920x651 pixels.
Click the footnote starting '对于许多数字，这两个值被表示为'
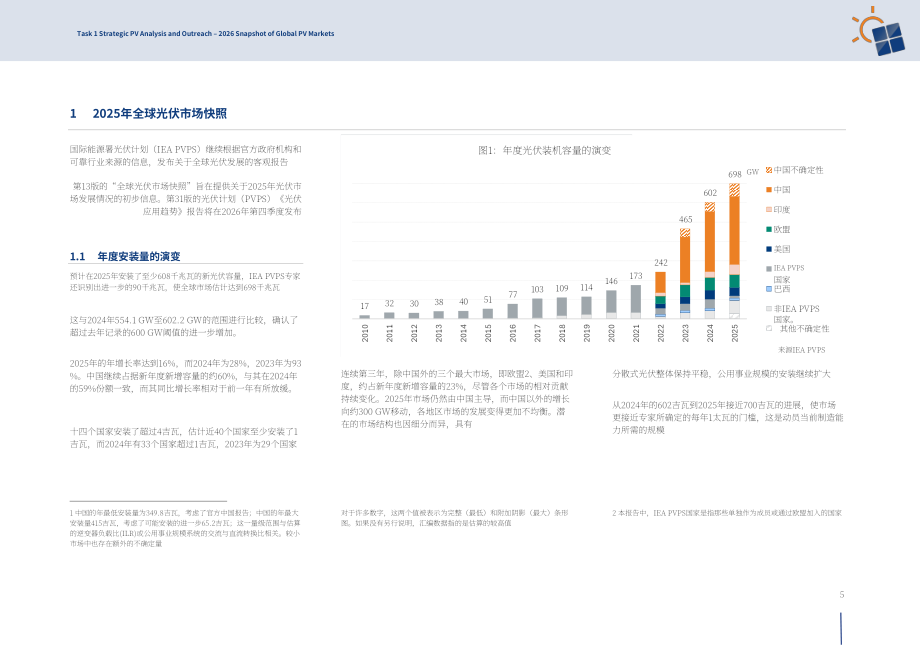tap(455, 518)
